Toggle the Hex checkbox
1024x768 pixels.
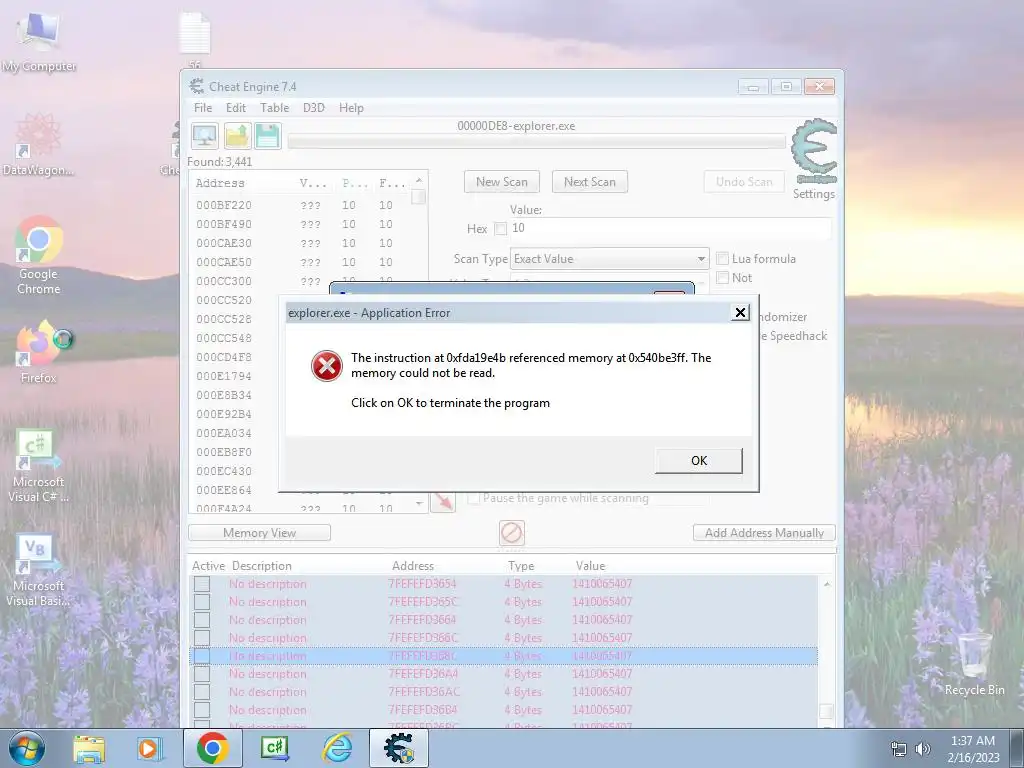[500, 229]
